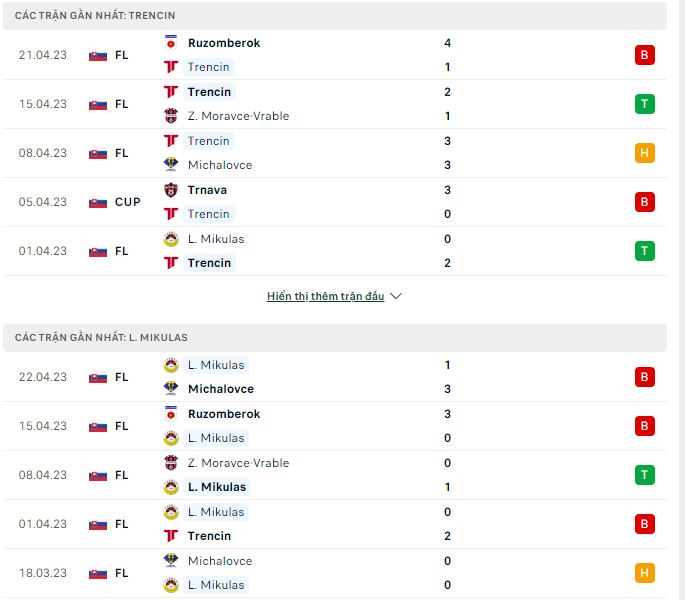685x600 pixels.
Task: Click the Michalovce team name in the 22.04.23 match
Action: point(220,389)
